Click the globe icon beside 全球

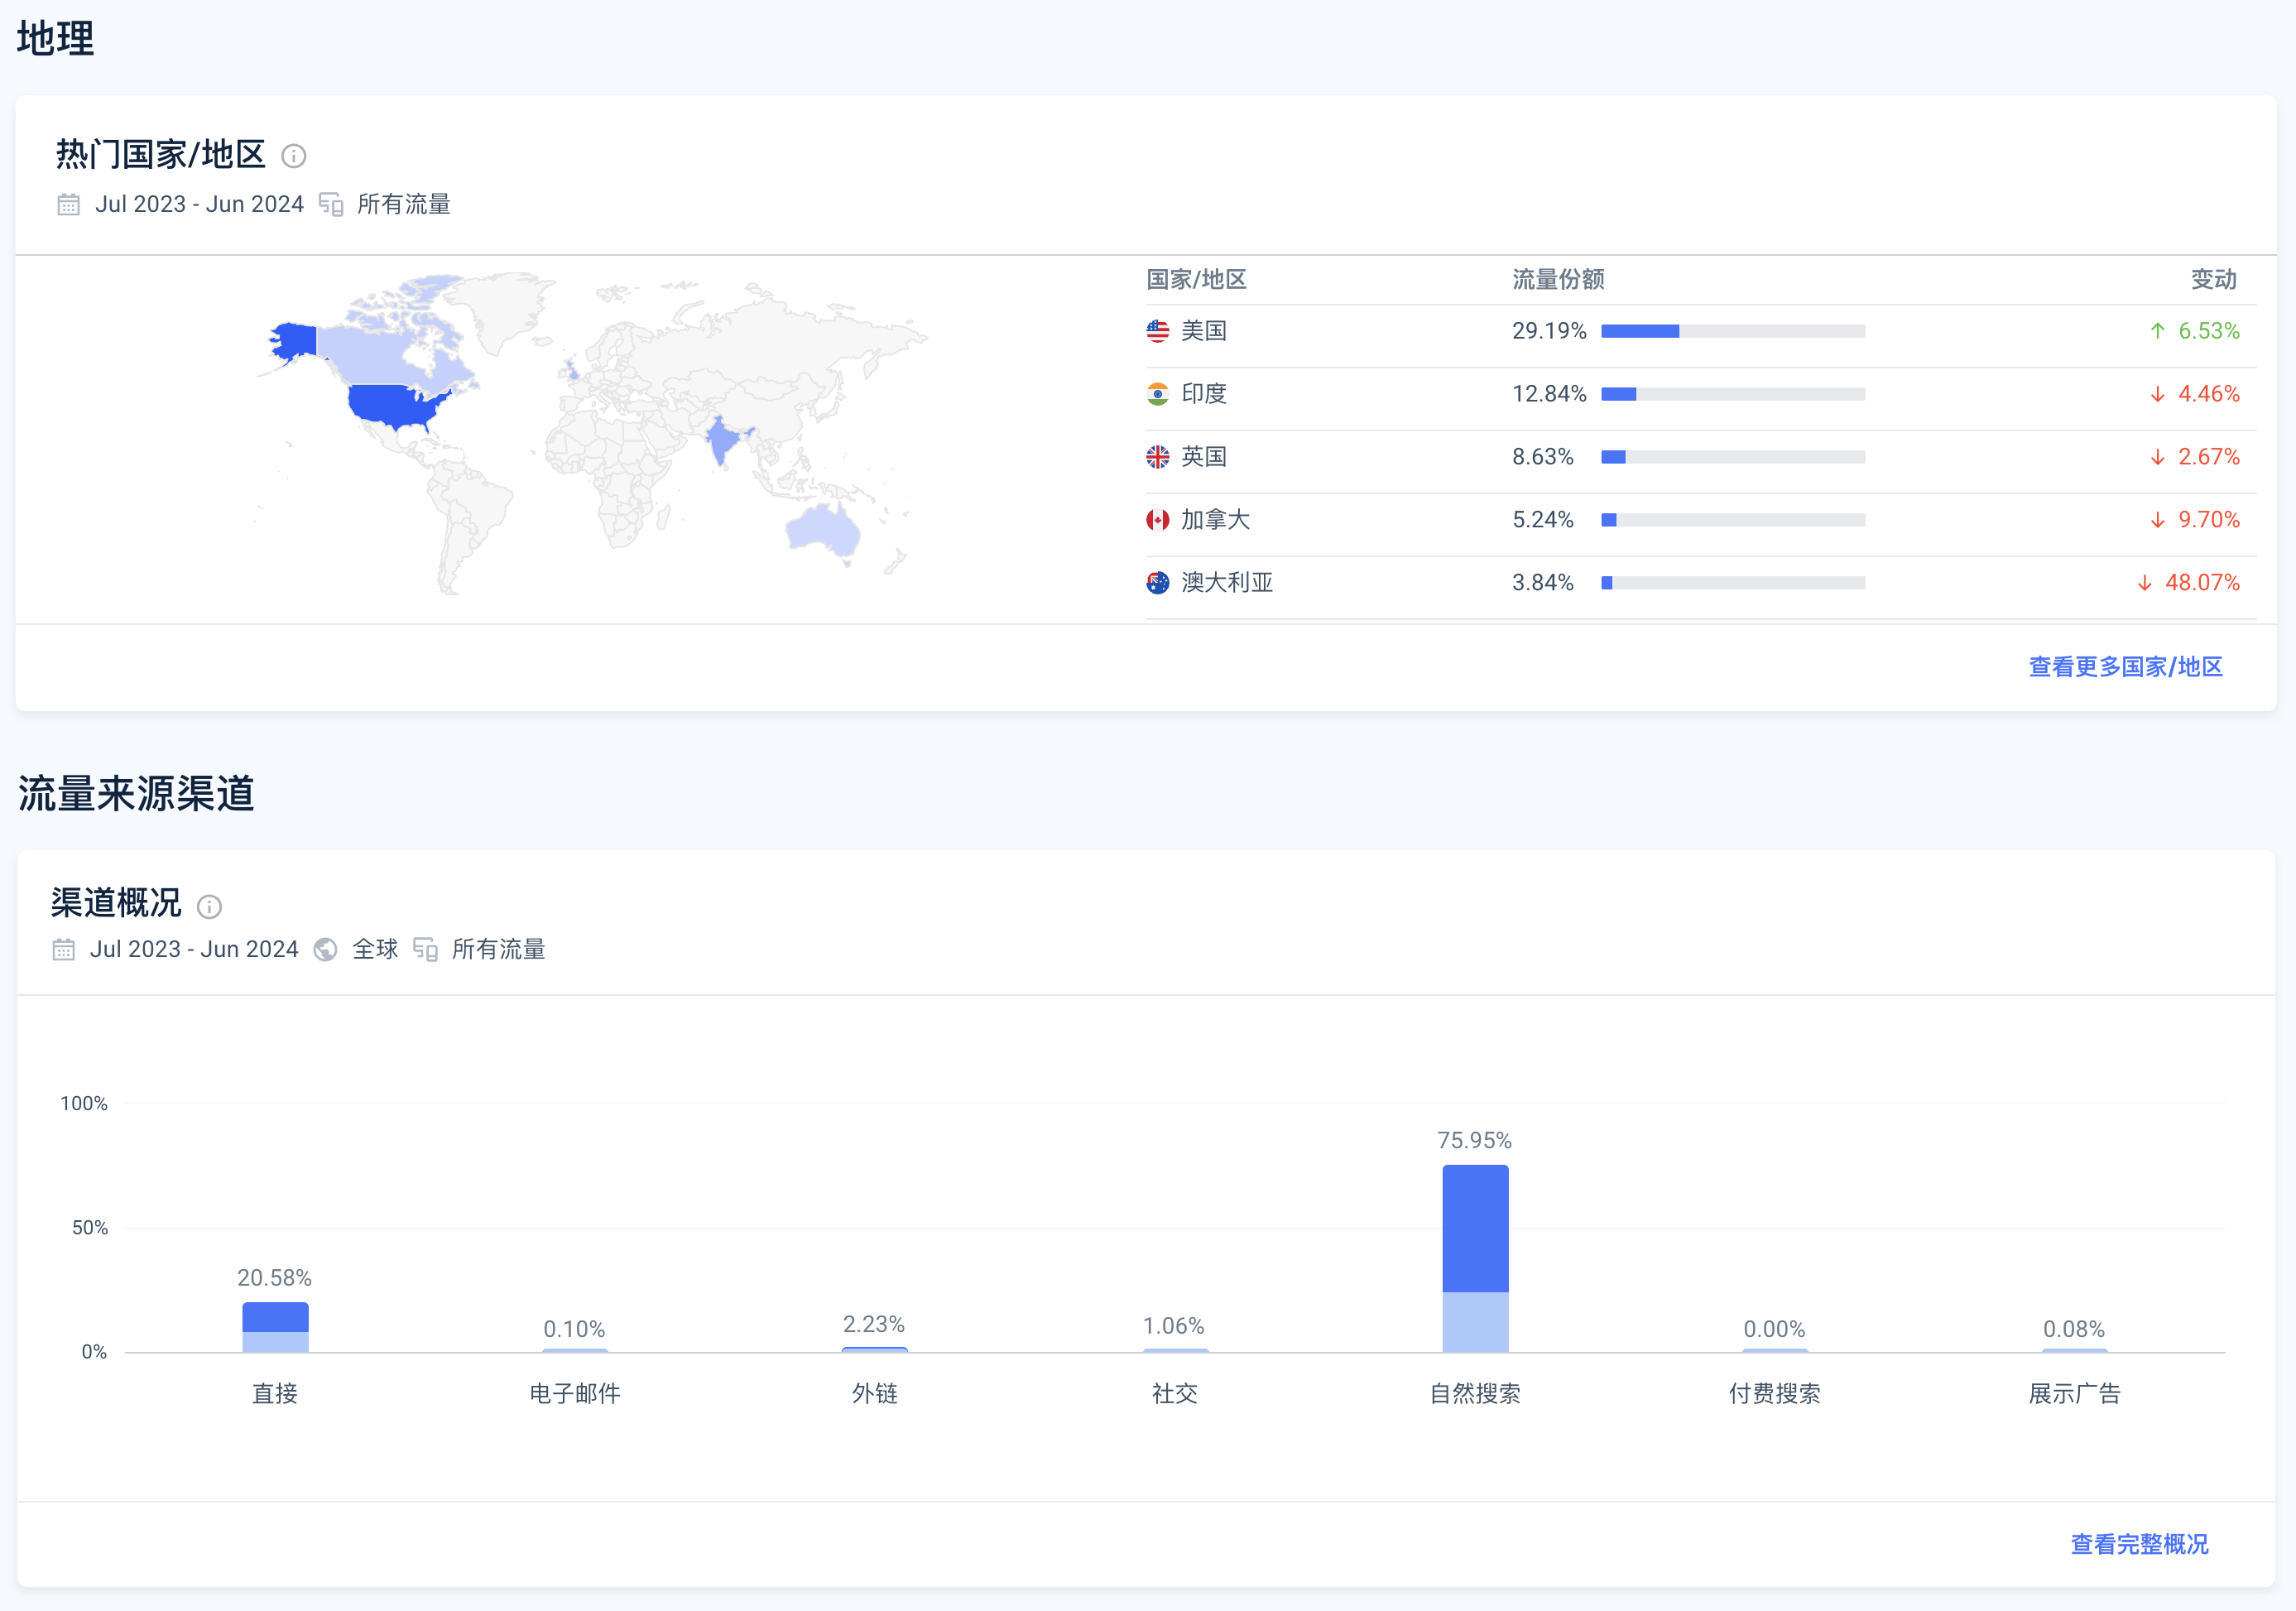pyautogui.click(x=325, y=949)
